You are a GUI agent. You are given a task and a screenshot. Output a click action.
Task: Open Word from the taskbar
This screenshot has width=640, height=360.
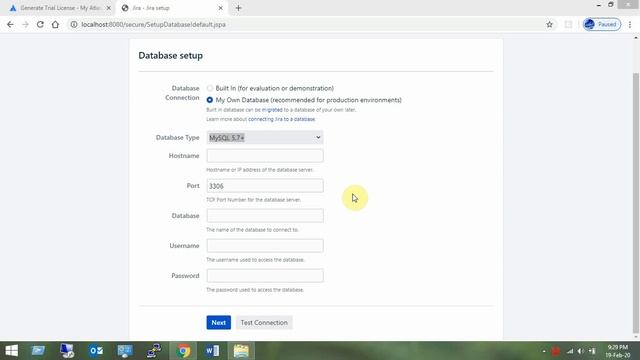tap(212, 351)
